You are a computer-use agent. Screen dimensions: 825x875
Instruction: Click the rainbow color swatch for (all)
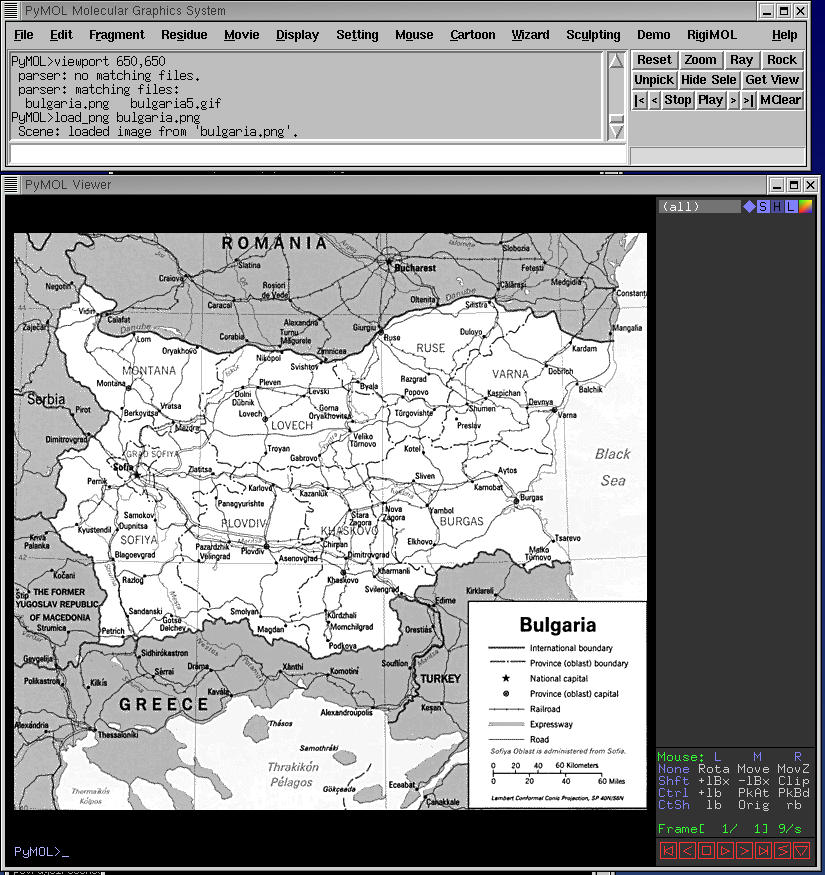[805, 207]
